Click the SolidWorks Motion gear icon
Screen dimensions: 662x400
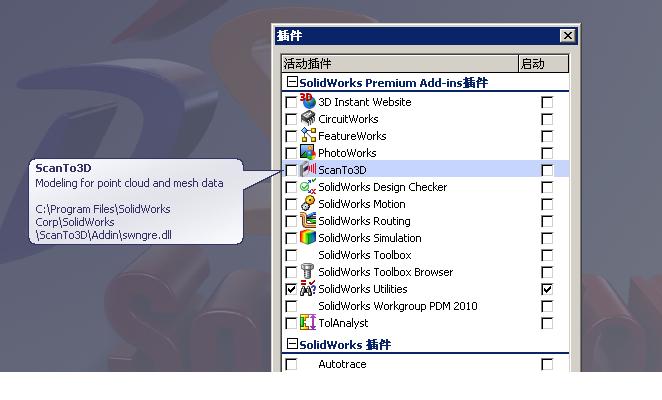(308, 204)
